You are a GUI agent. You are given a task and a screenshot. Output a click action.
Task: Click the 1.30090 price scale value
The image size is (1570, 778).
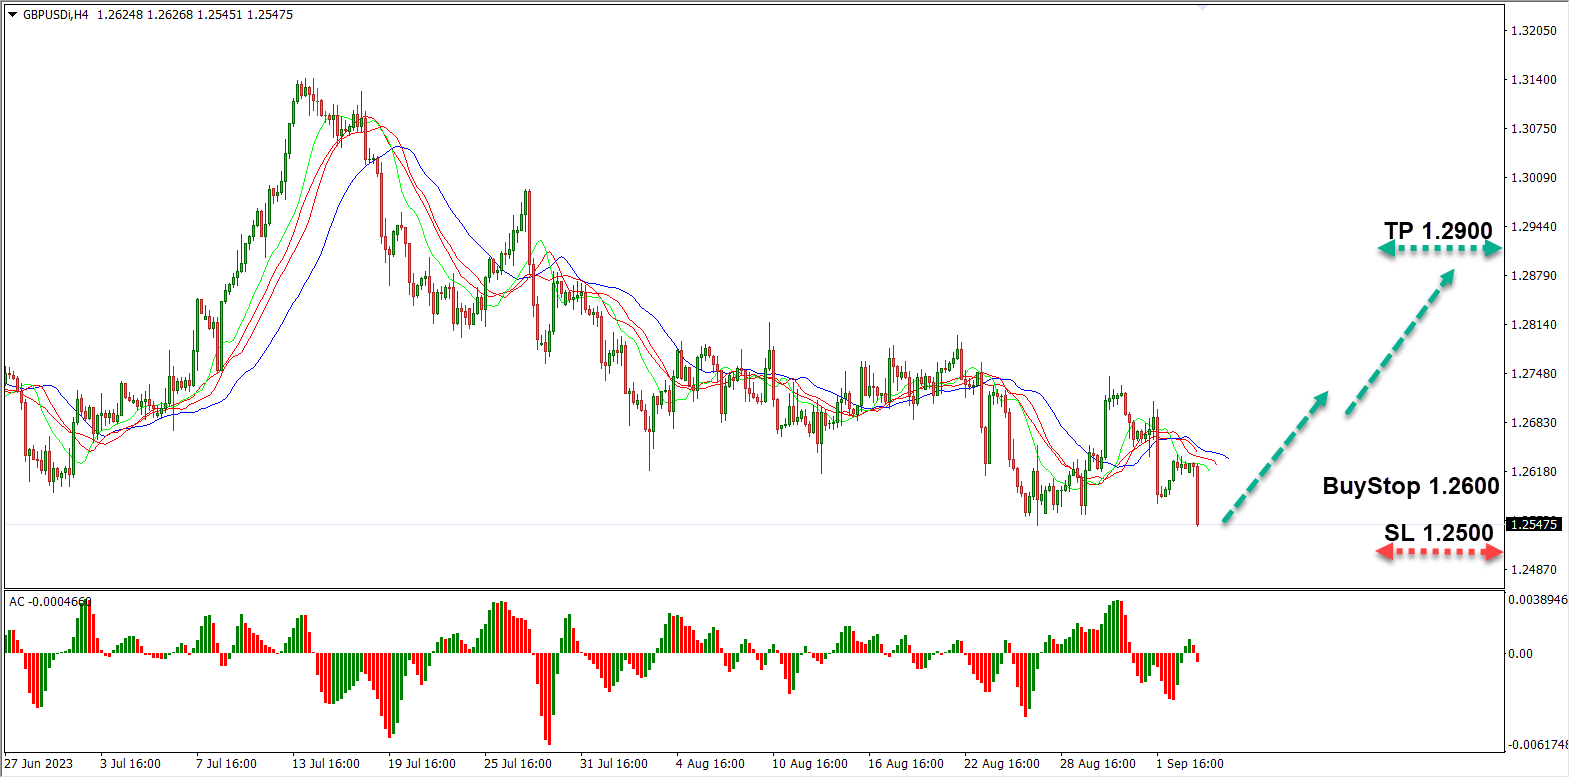(x=1533, y=178)
